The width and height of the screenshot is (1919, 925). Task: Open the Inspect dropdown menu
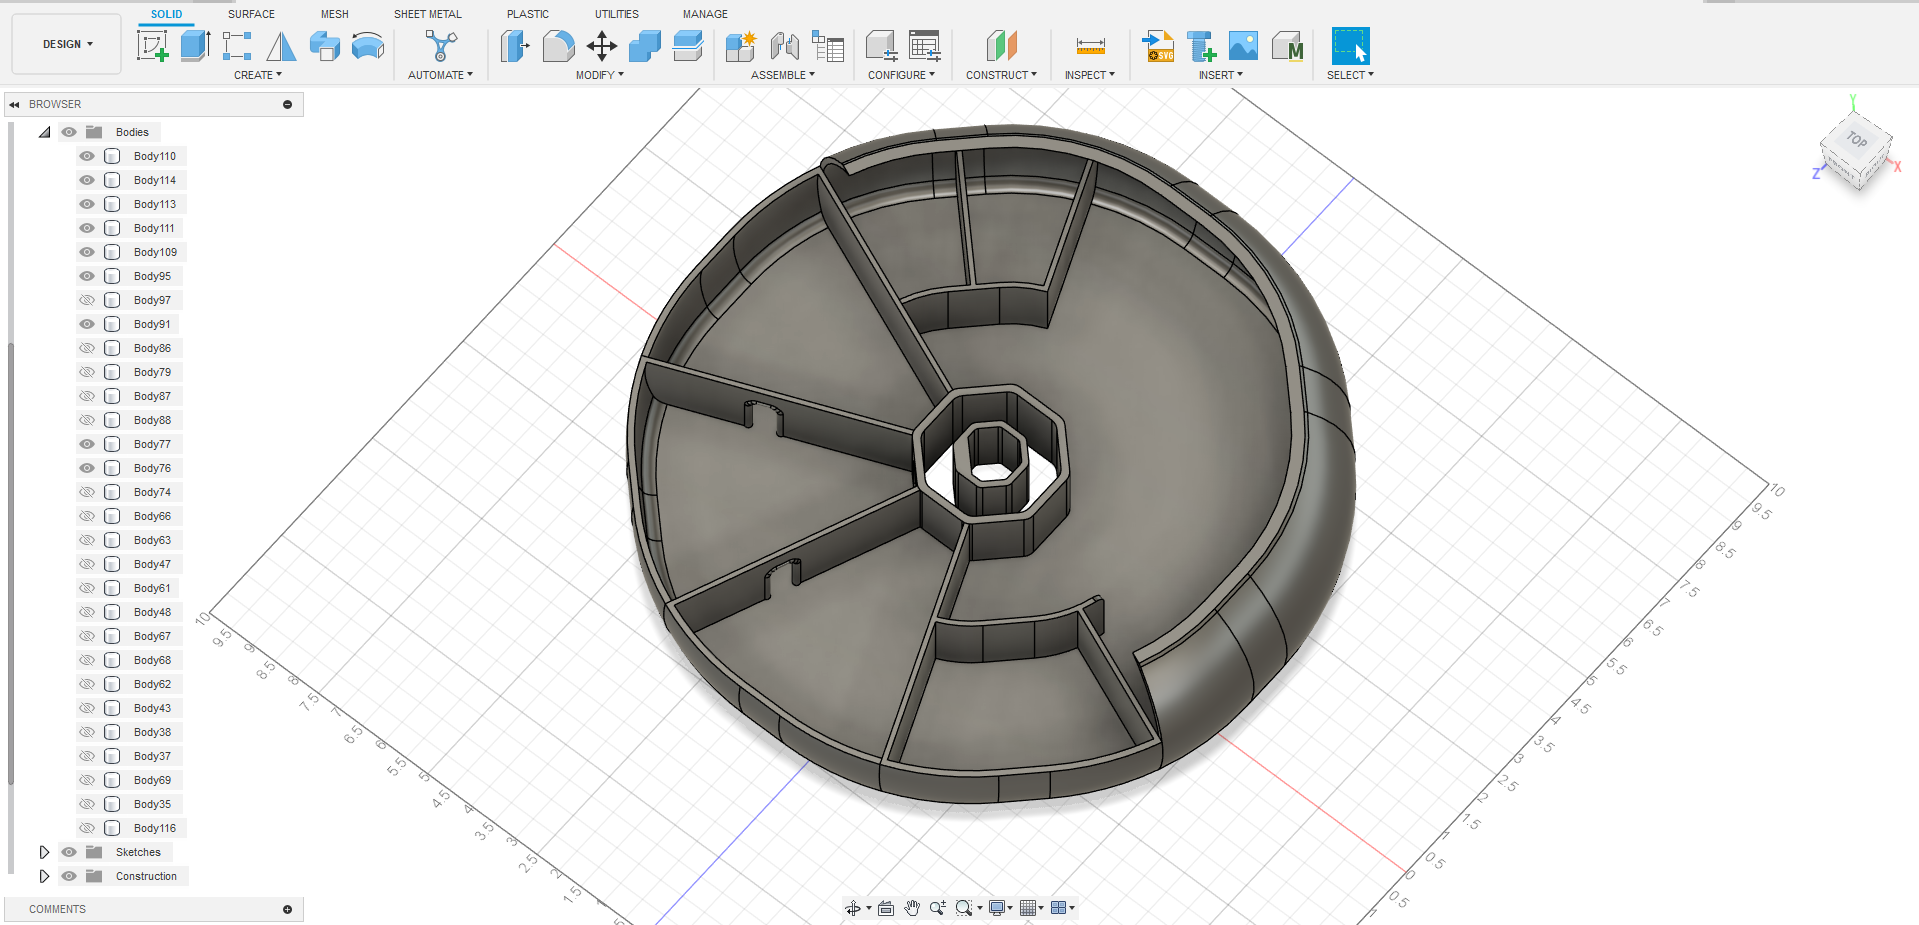1090,75
